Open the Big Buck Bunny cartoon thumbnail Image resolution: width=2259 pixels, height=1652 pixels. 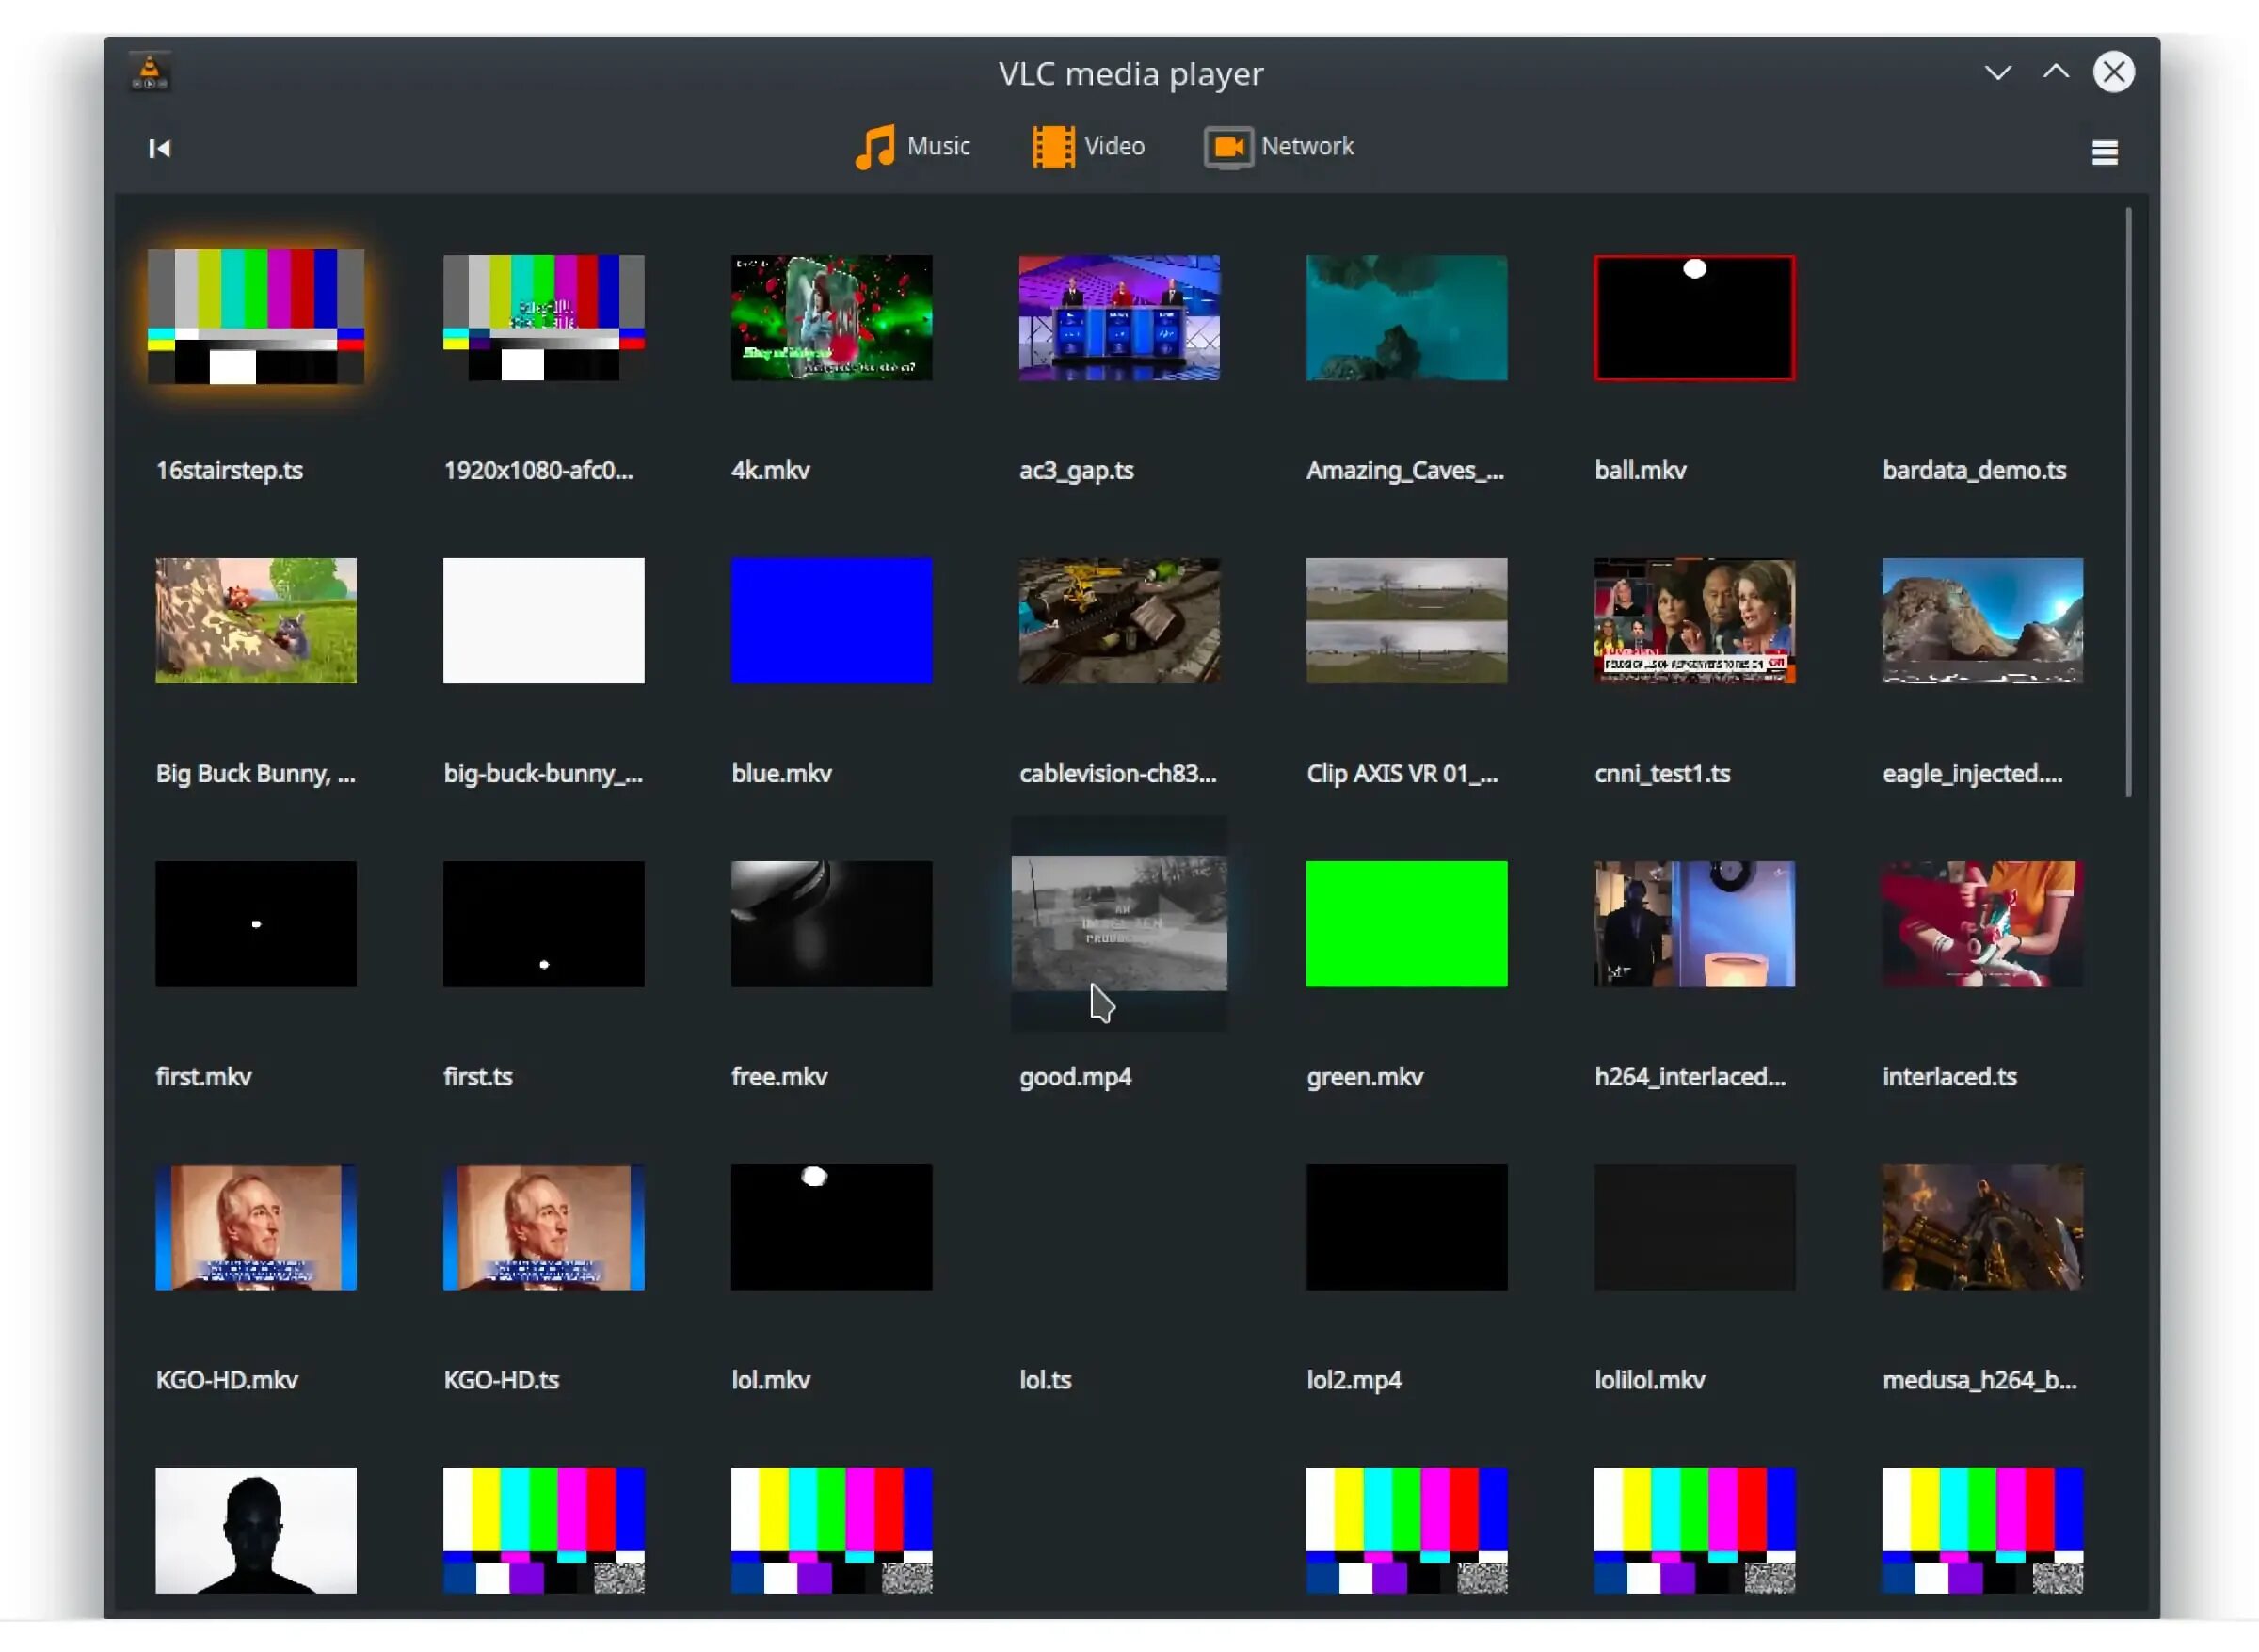click(256, 621)
